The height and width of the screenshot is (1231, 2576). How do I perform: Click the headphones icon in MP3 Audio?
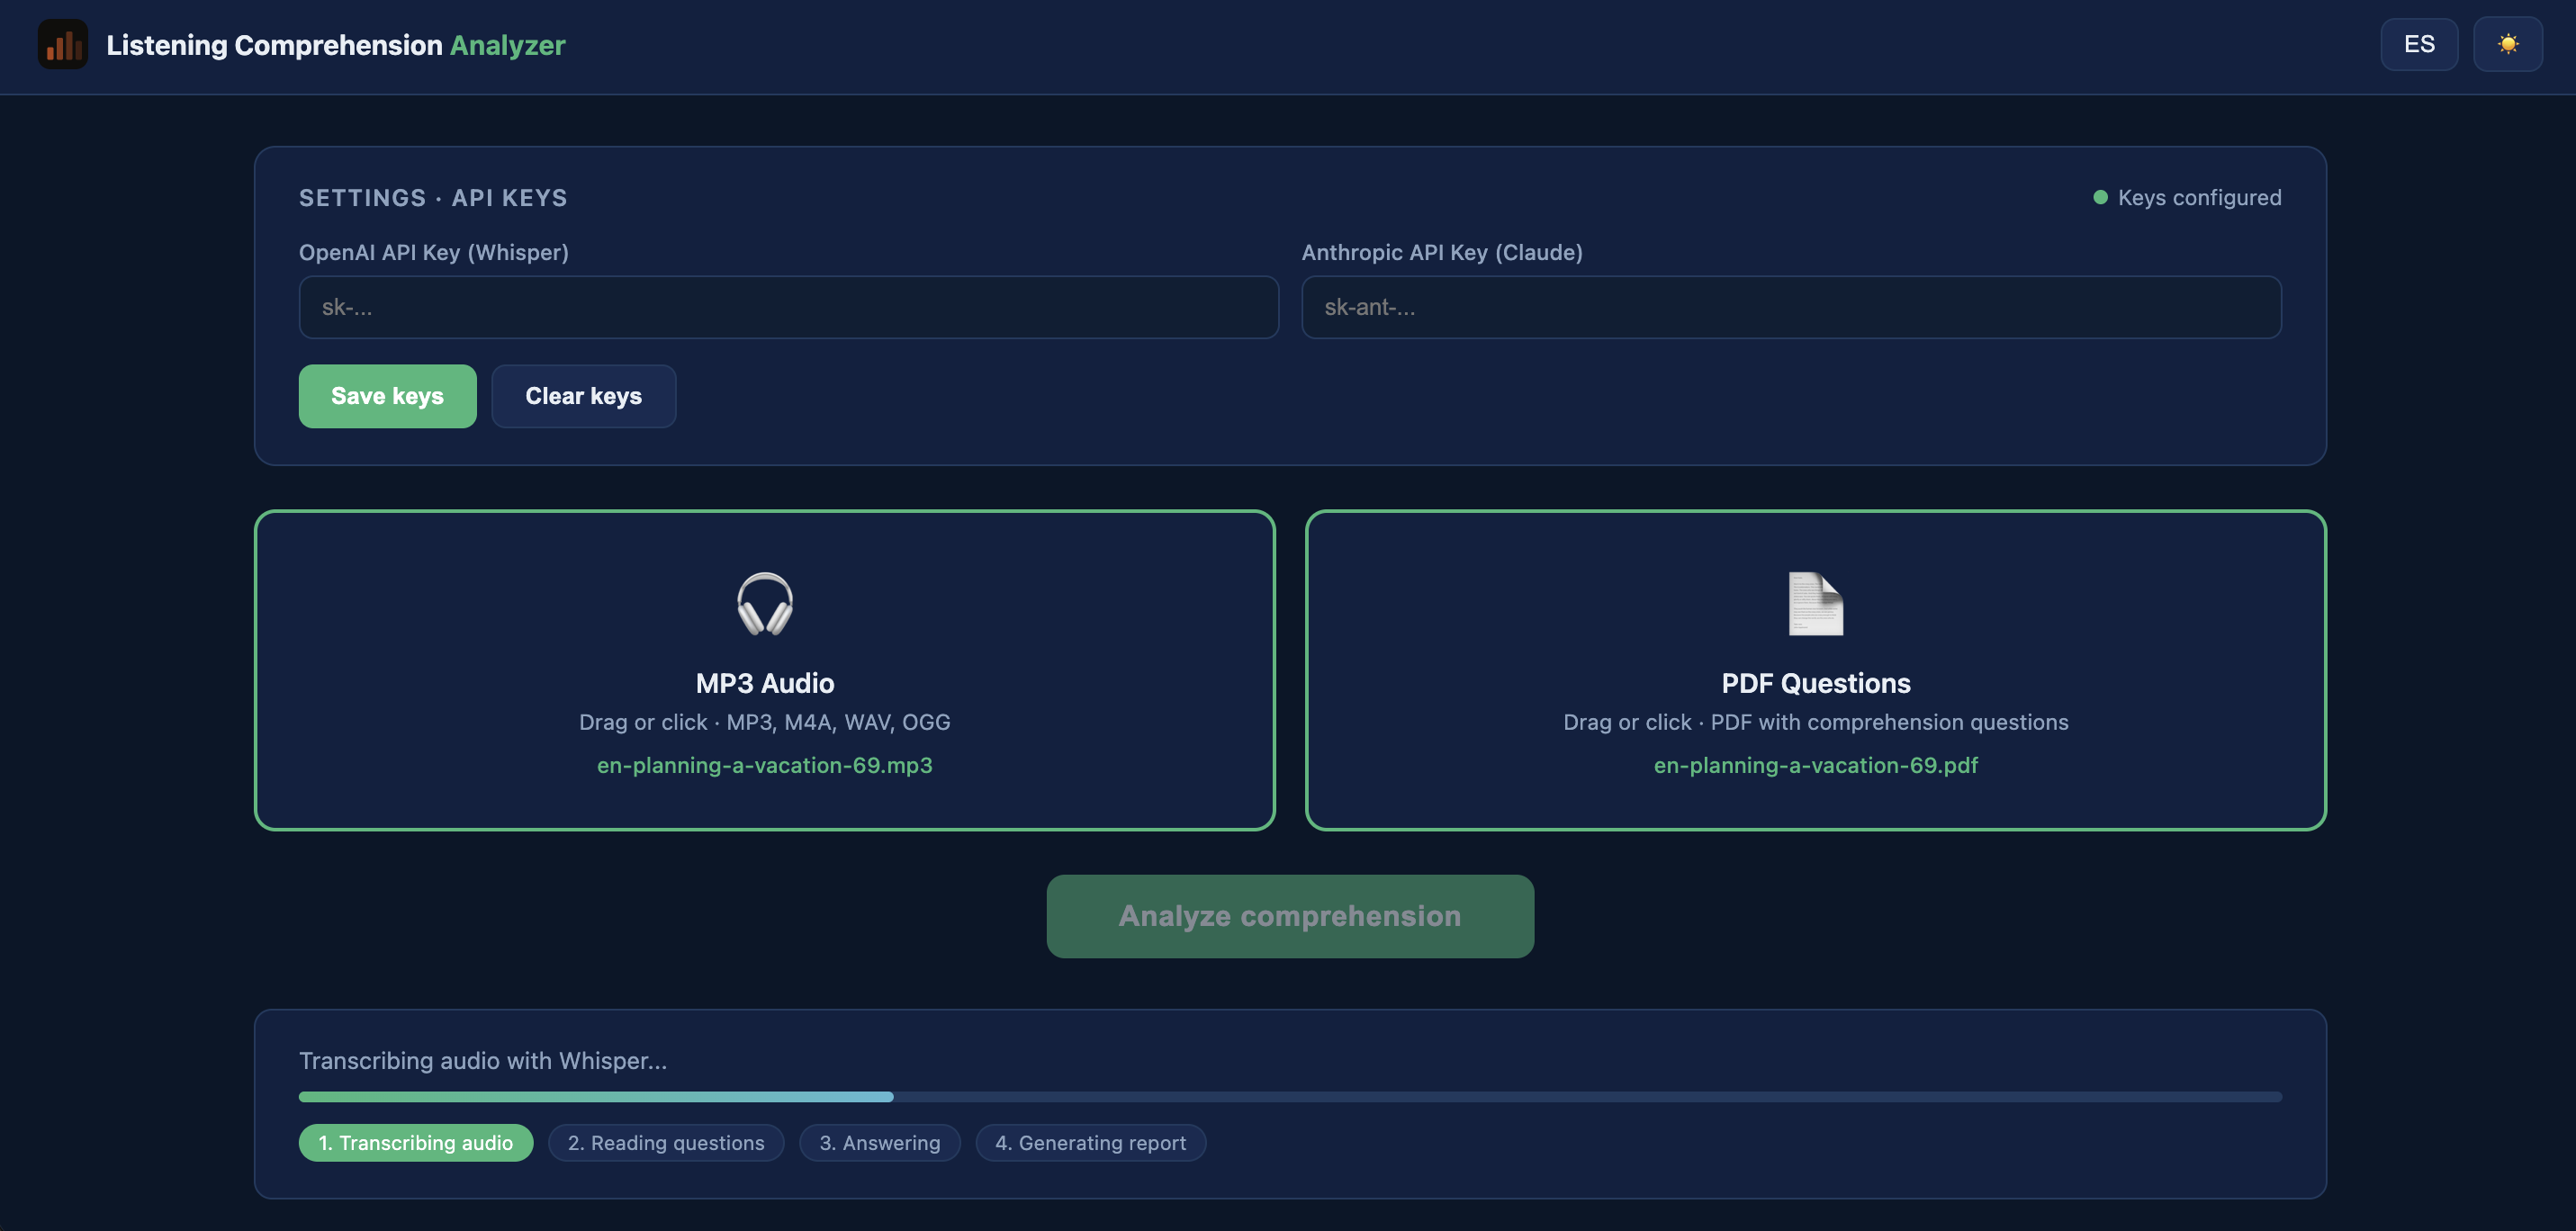[x=764, y=604]
